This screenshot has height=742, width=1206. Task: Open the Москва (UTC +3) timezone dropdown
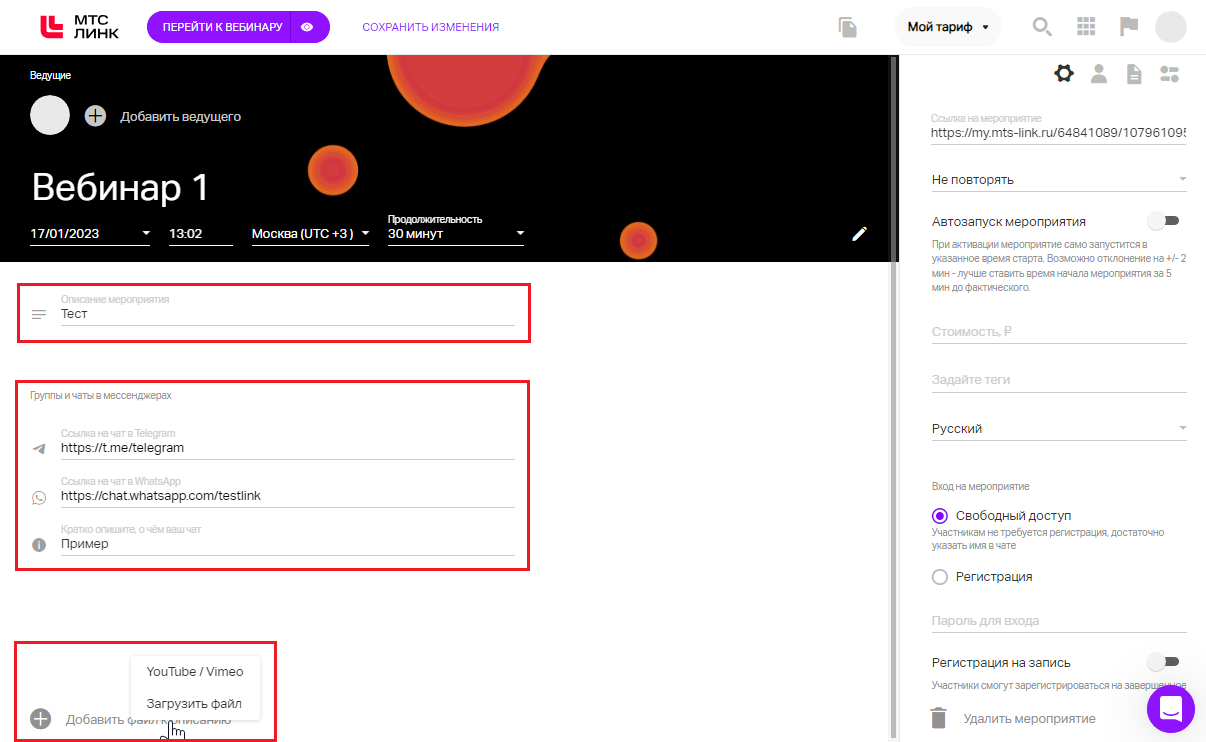coord(310,234)
